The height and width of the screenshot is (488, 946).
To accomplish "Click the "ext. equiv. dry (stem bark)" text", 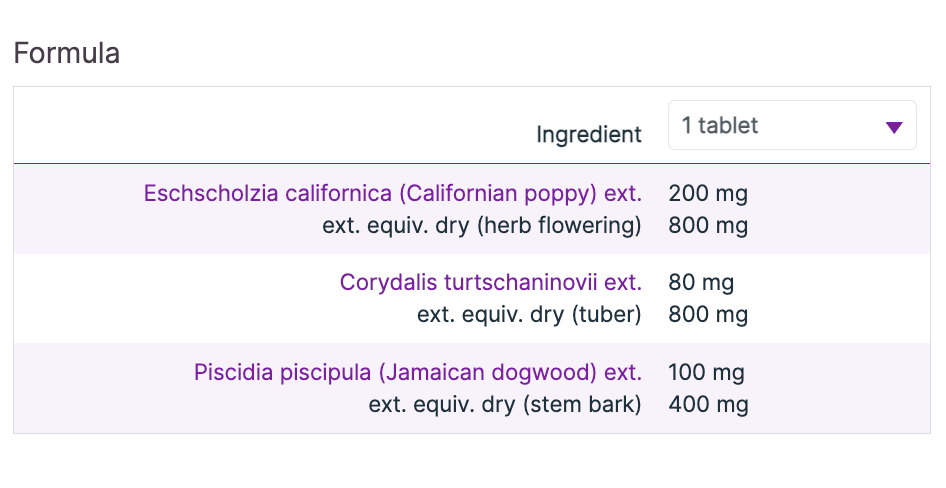I will click(505, 405).
